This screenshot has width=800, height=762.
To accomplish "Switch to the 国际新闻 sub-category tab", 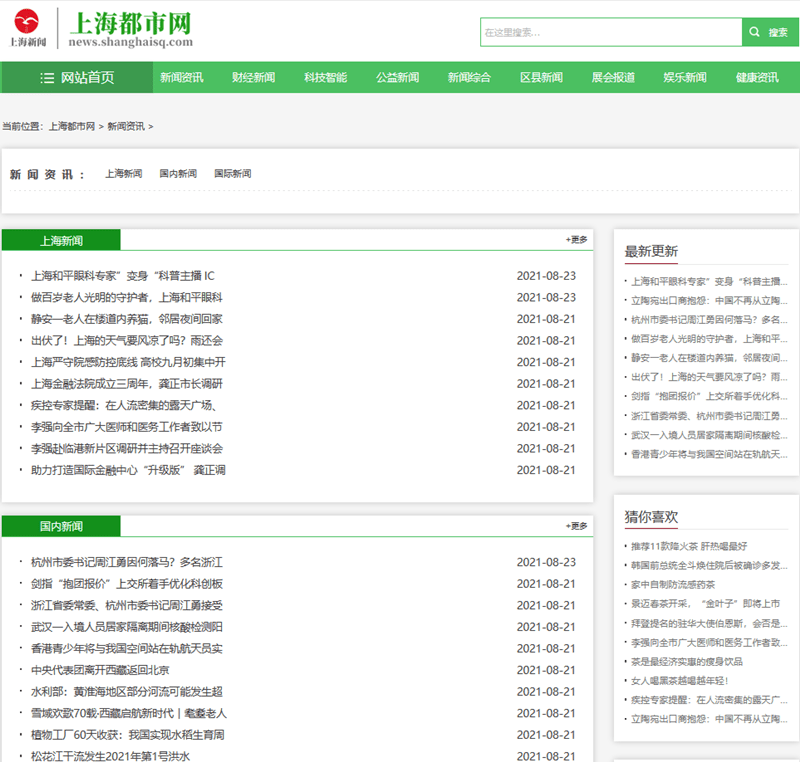I will coord(232,174).
